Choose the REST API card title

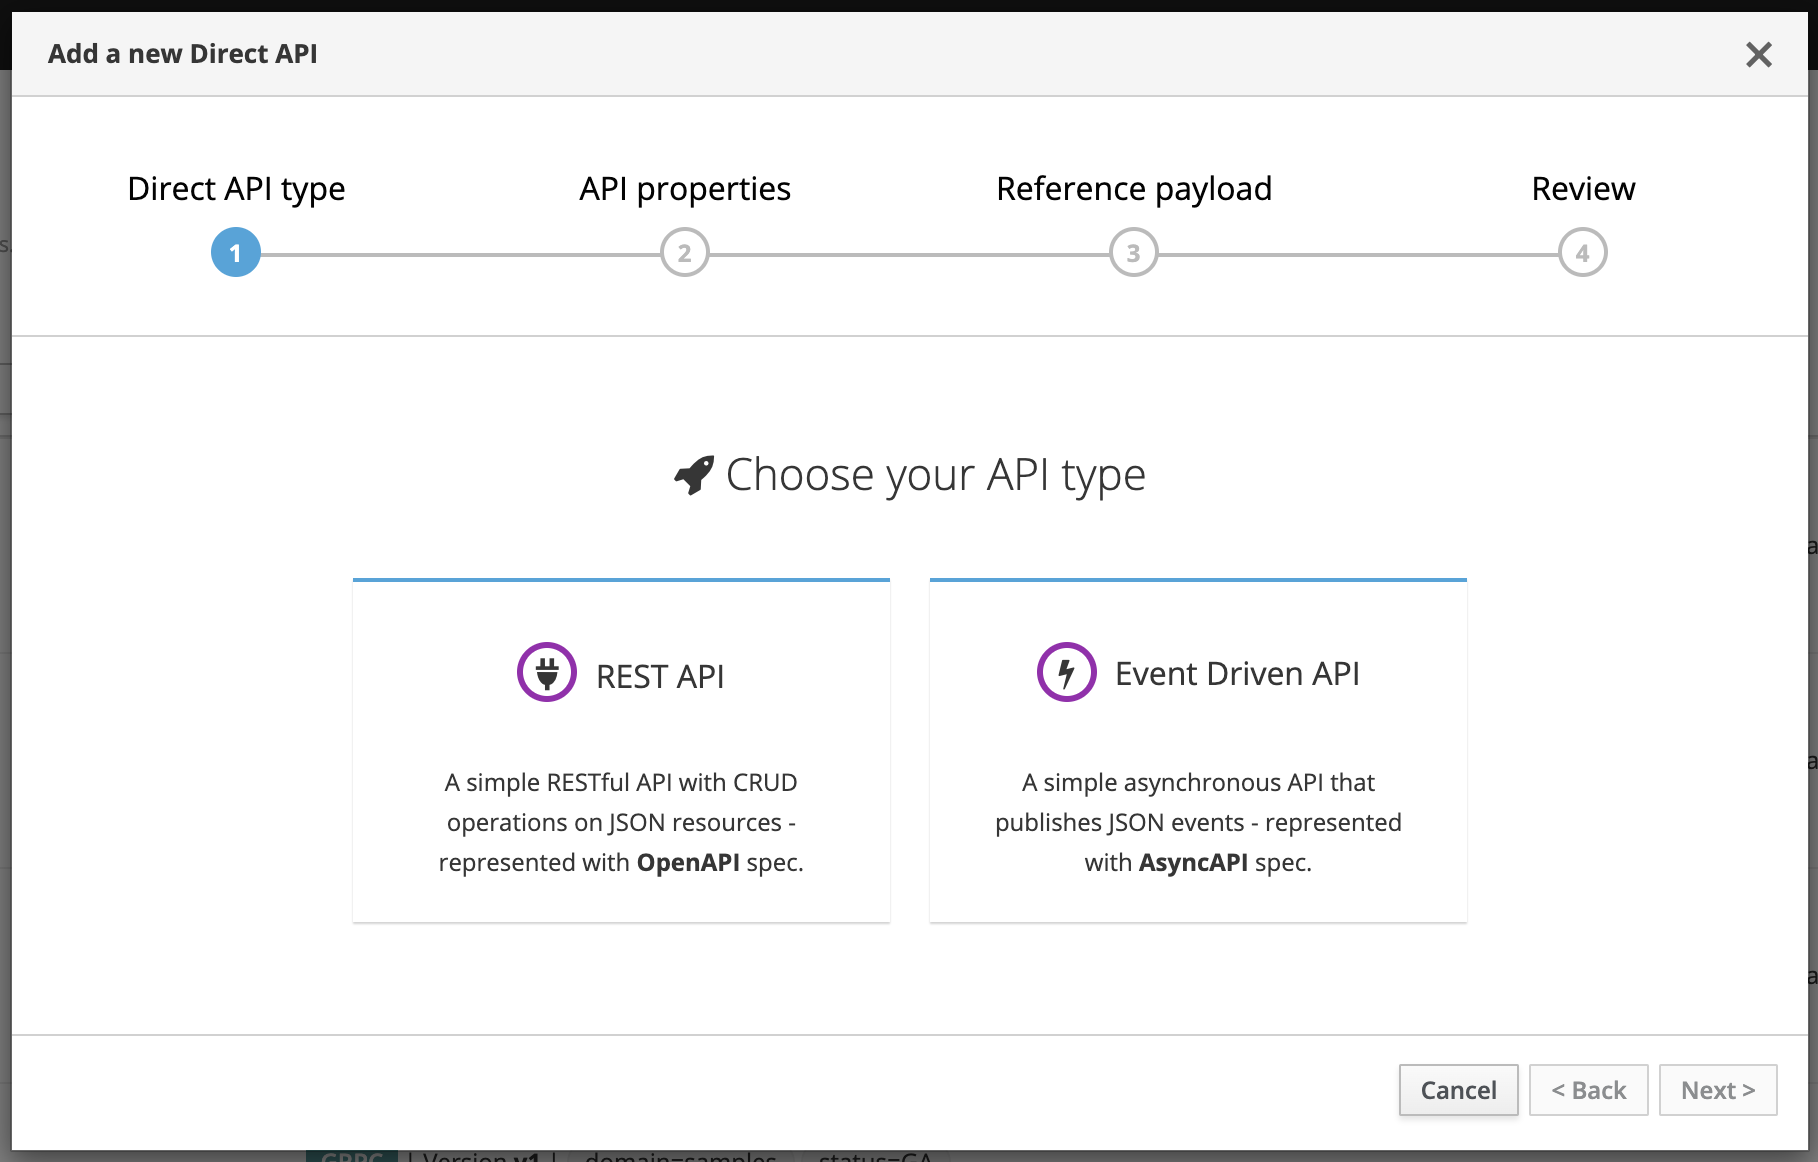tap(660, 677)
